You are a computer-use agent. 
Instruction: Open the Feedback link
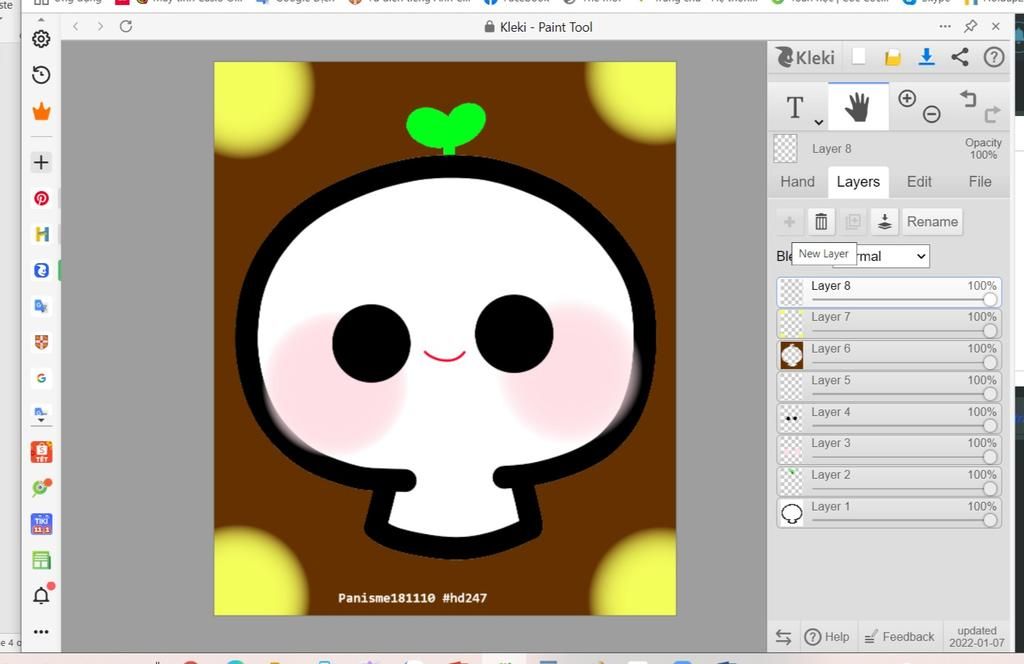pyautogui.click(x=899, y=637)
